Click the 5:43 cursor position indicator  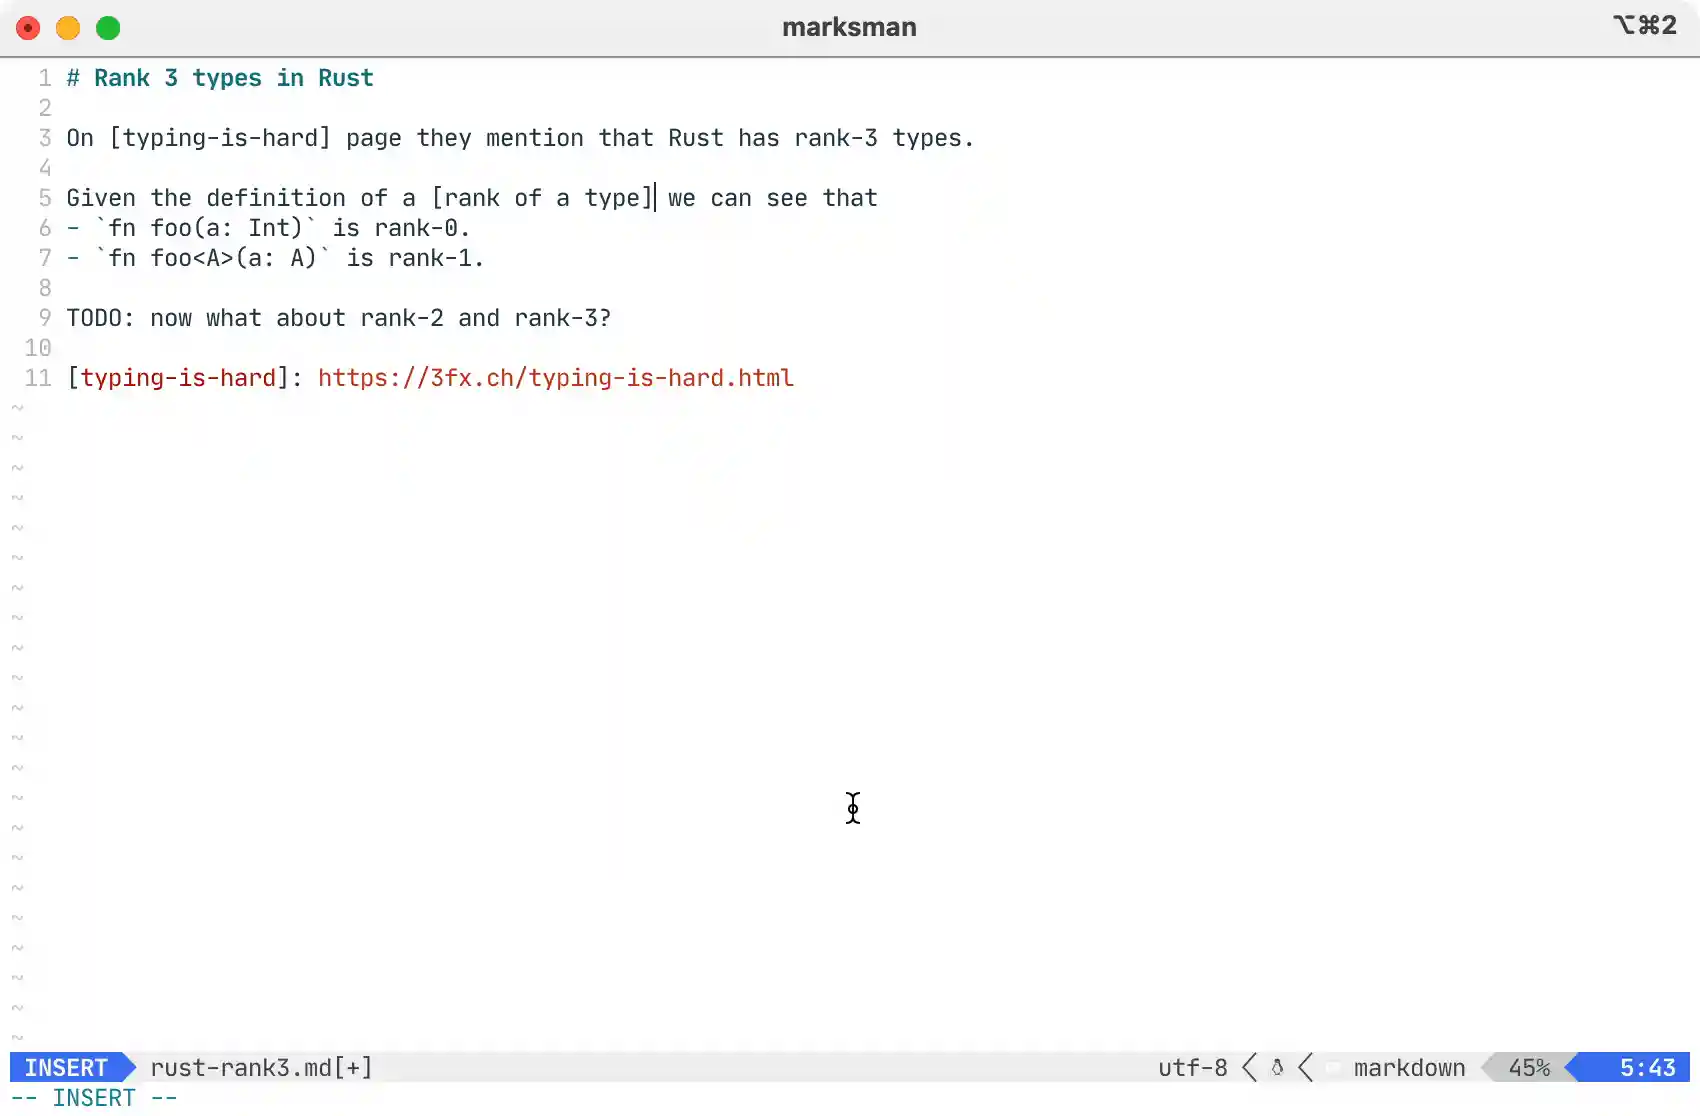tap(1648, 1068)
